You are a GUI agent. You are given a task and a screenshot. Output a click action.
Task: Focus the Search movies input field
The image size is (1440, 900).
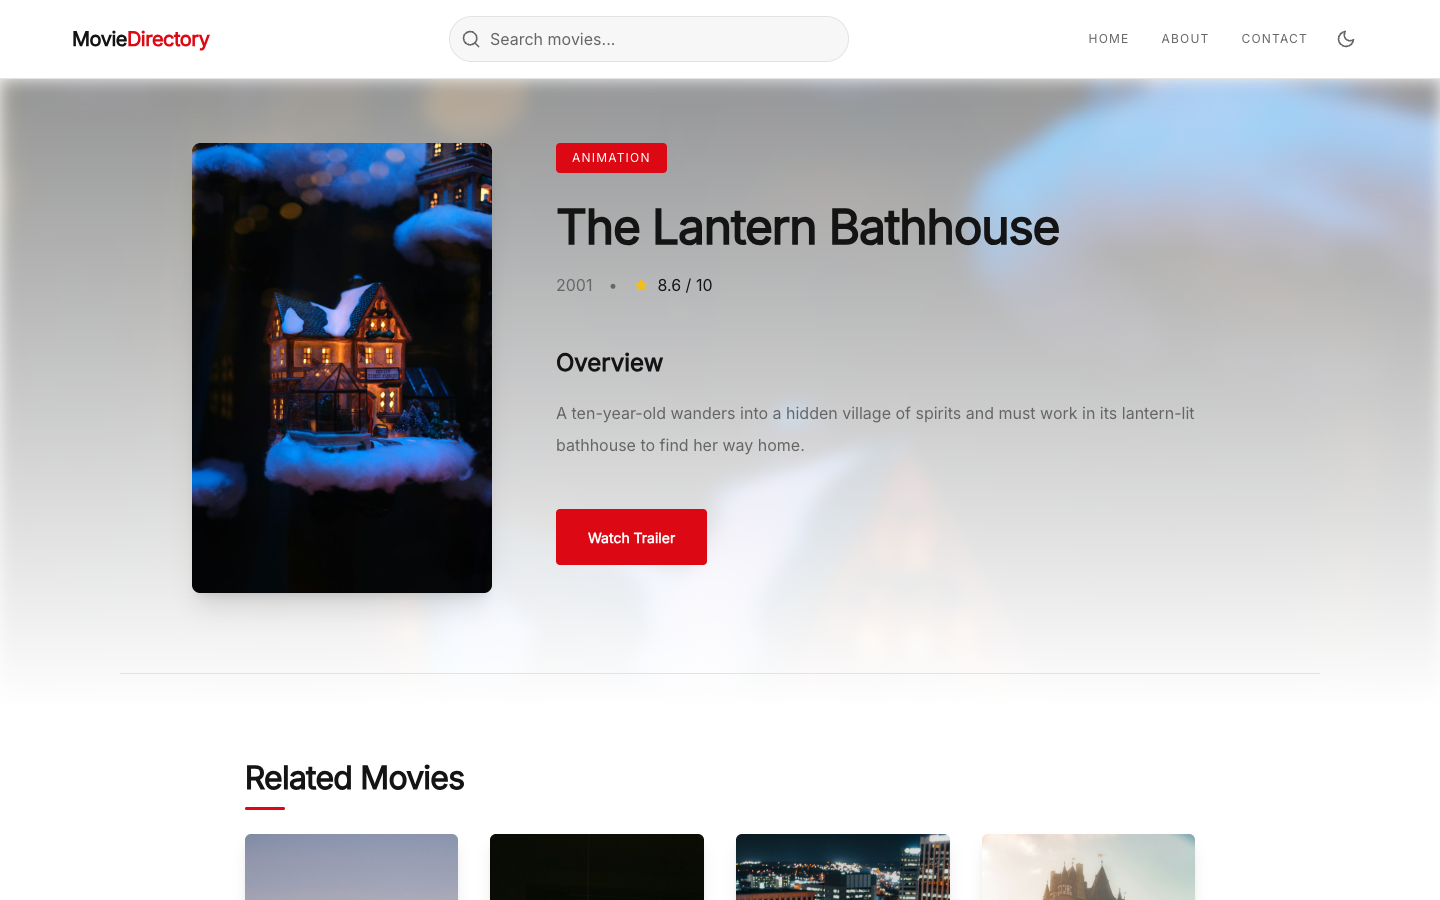[649, 39]
